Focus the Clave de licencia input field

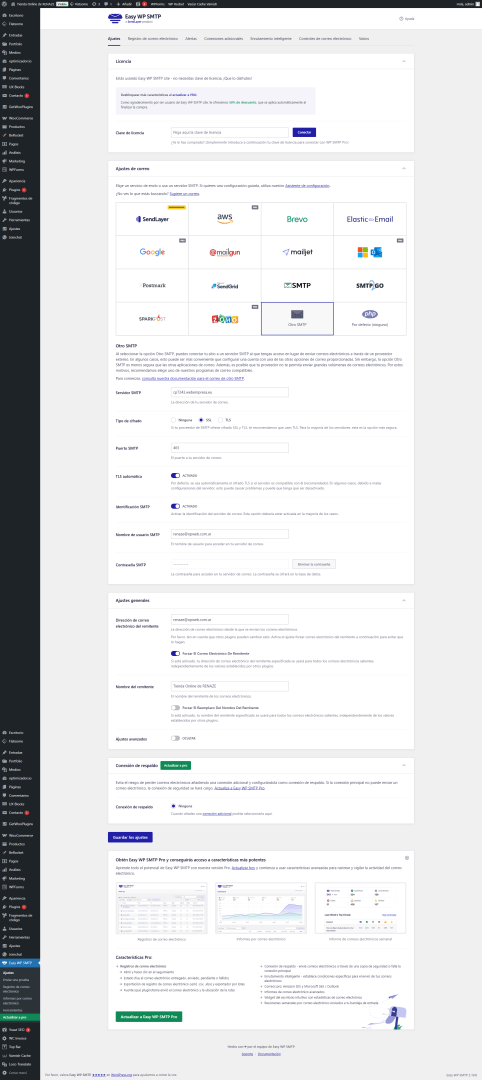point(229,132)
